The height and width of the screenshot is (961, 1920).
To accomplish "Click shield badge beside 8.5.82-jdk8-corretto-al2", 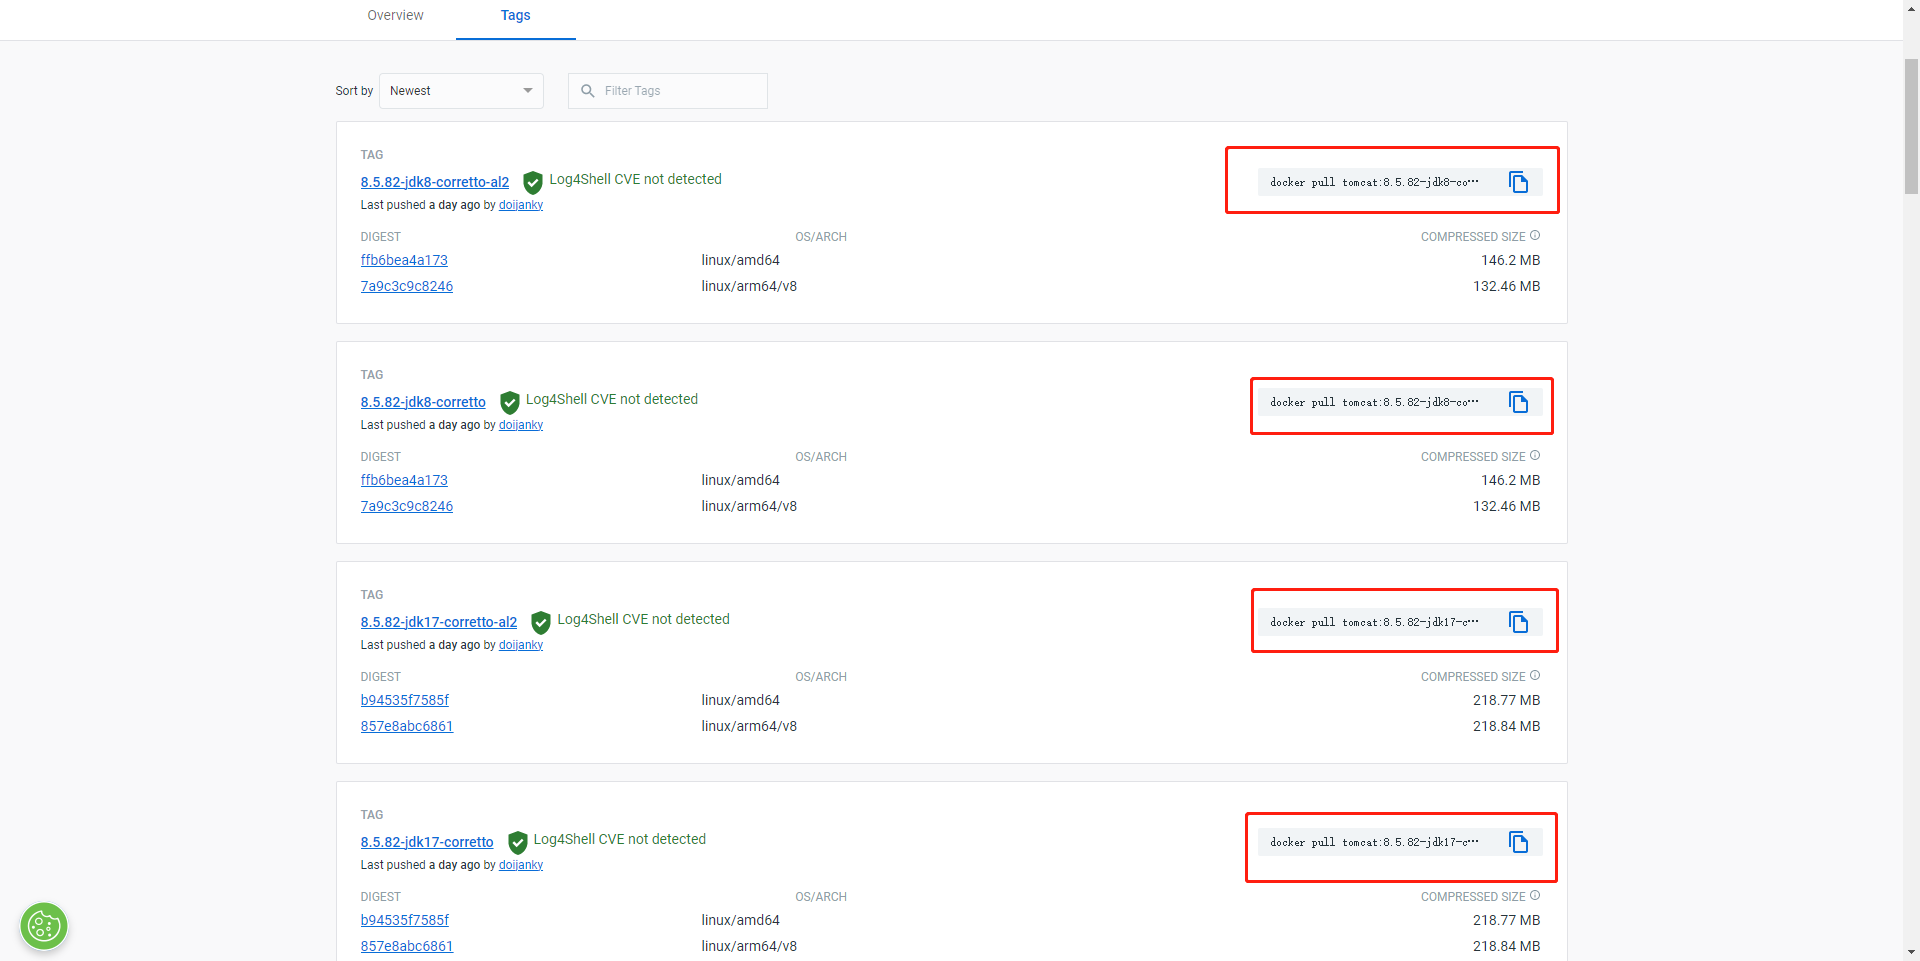I will 533,182.
